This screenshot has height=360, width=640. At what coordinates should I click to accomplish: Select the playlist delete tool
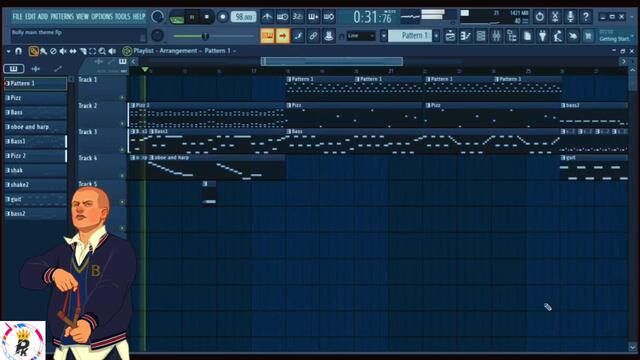[x=53, y=51]
